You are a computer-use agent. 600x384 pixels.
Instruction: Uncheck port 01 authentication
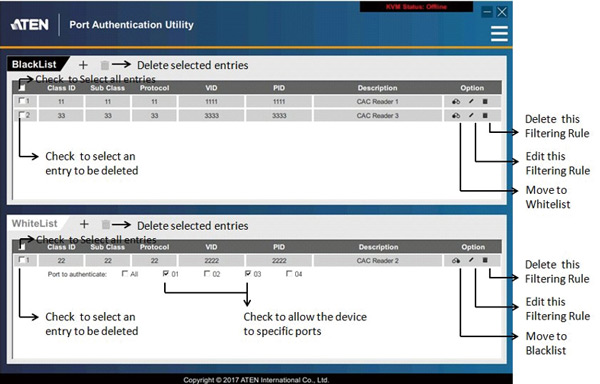(x=166, y=273)
